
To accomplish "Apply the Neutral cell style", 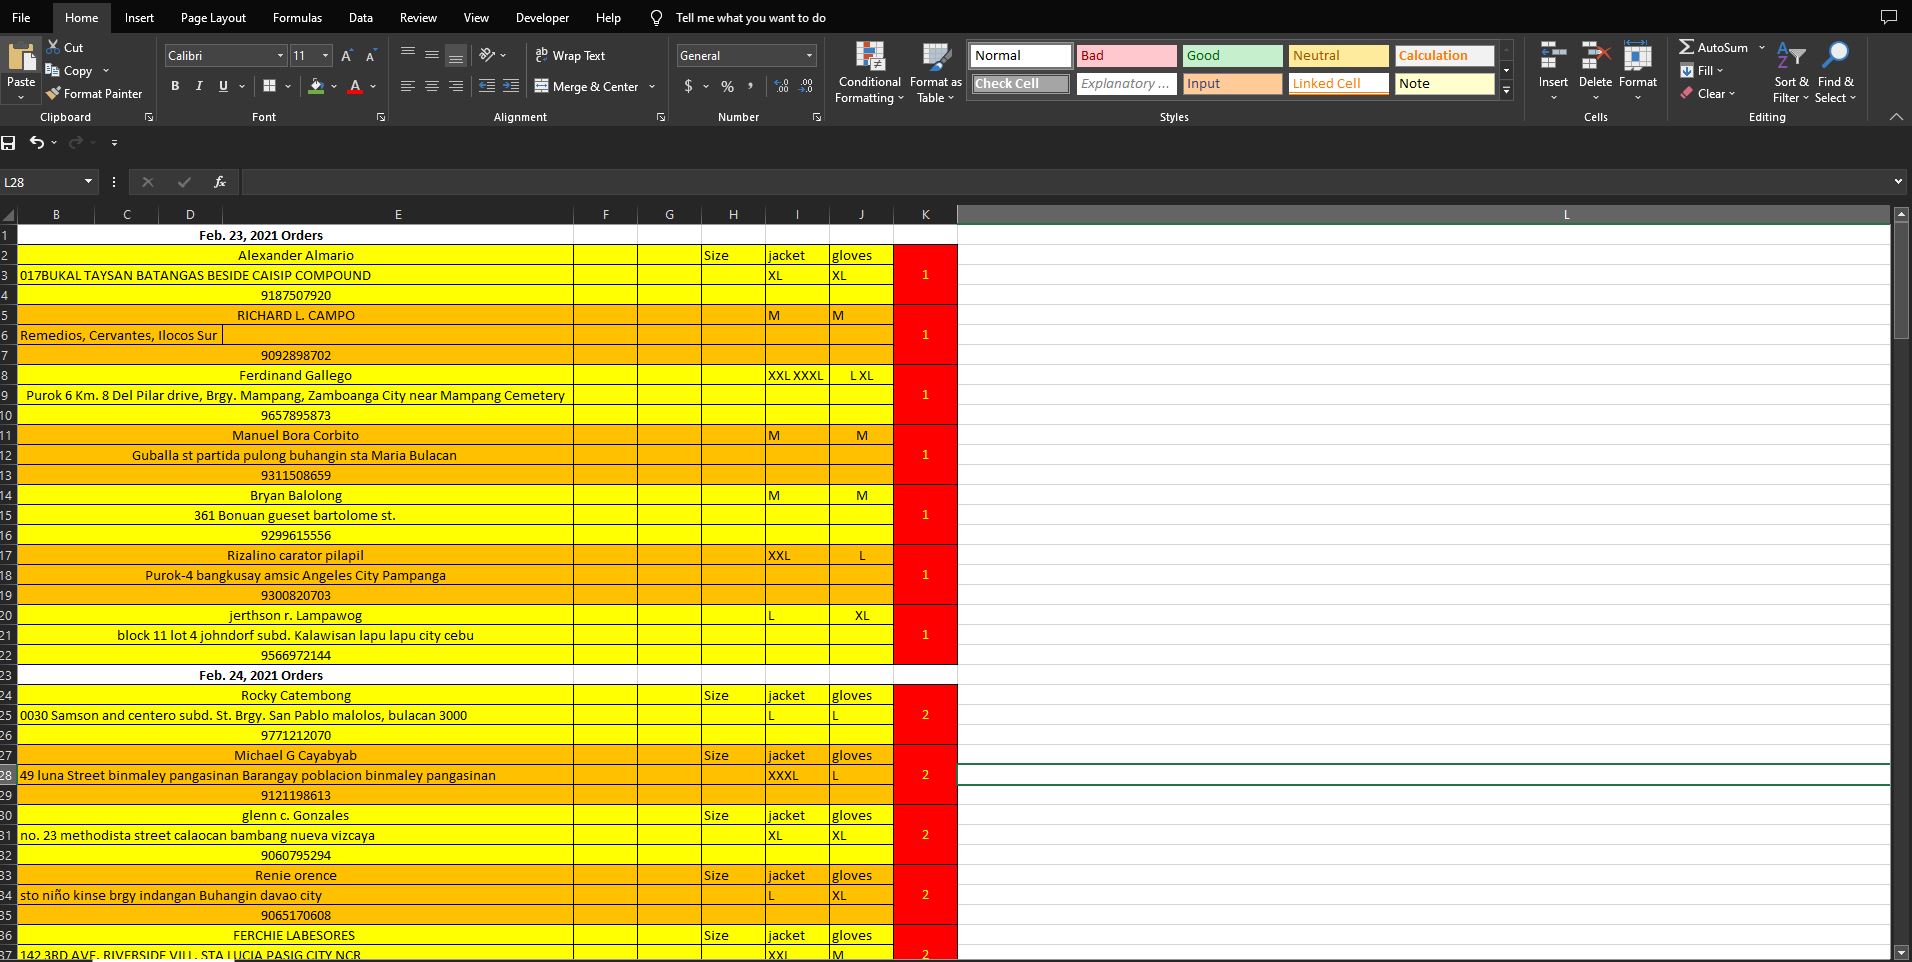I will [1338, 56].
